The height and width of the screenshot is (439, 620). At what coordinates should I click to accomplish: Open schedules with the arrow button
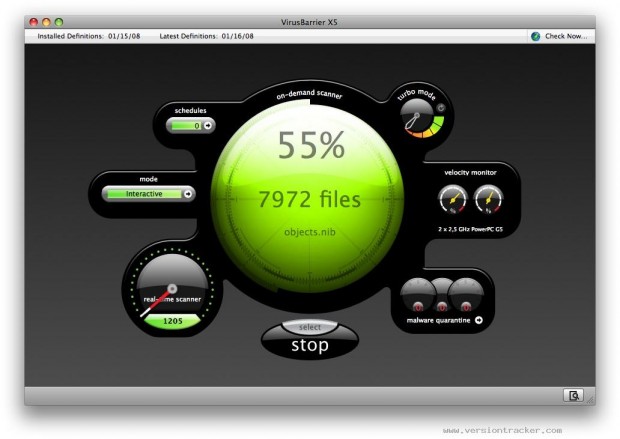[208, 126]
